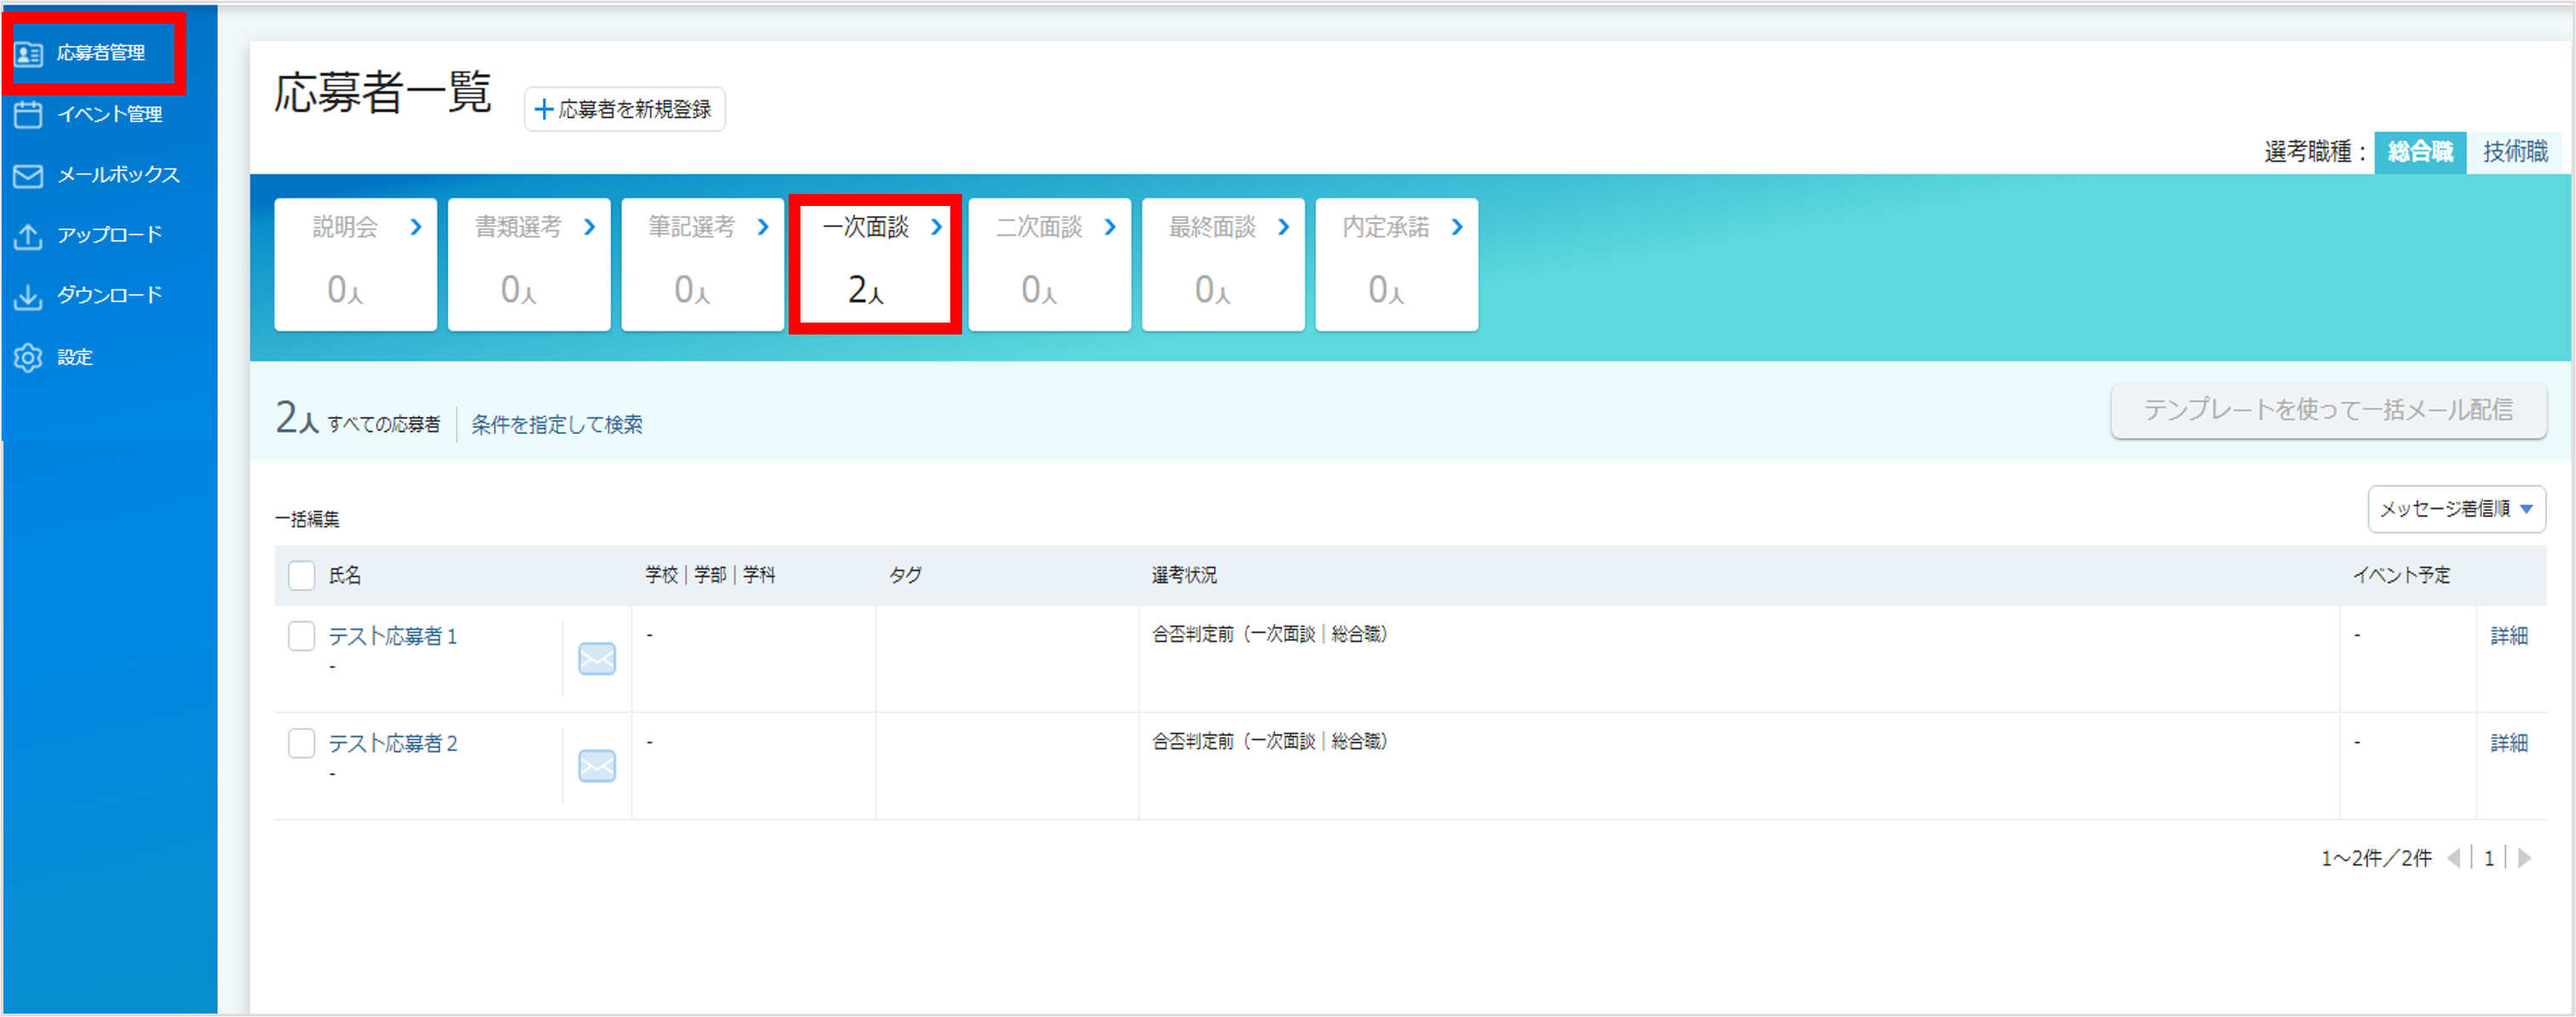2576x1017 pixels.
Task: Select the 総合職 job type toggle
Action: point(2420,152)
